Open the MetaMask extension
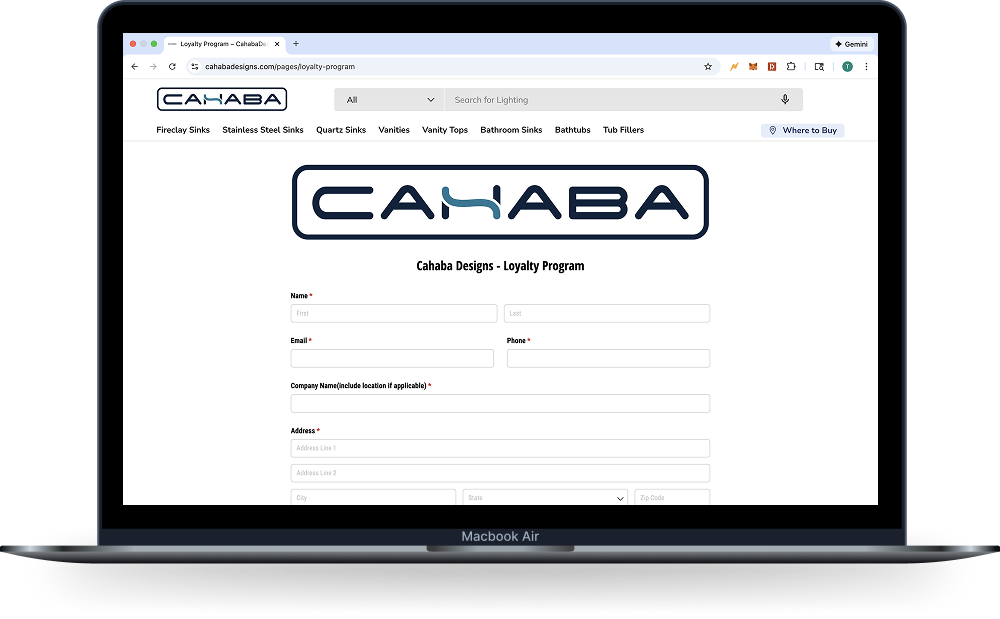The height and width of the screenshot is (619, 1000). (753, 66)
